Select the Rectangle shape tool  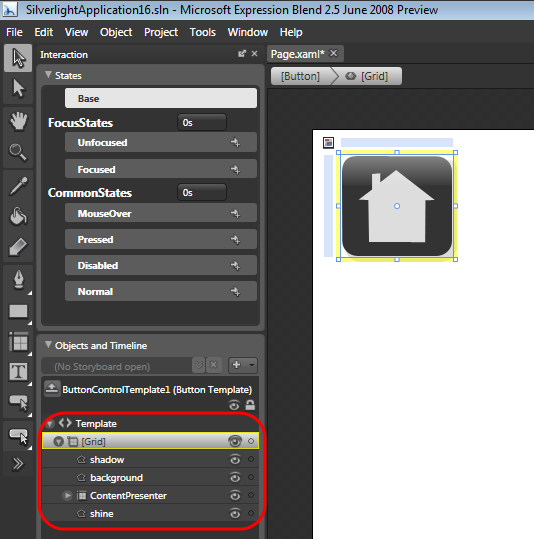click(x=18, y=311)
